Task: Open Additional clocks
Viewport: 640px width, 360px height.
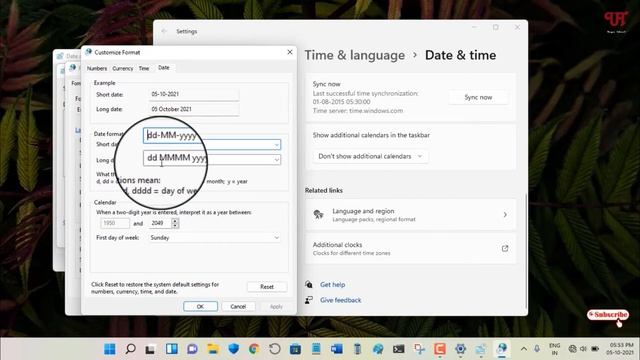Action: pyautogui.click(x=410, y=248)
